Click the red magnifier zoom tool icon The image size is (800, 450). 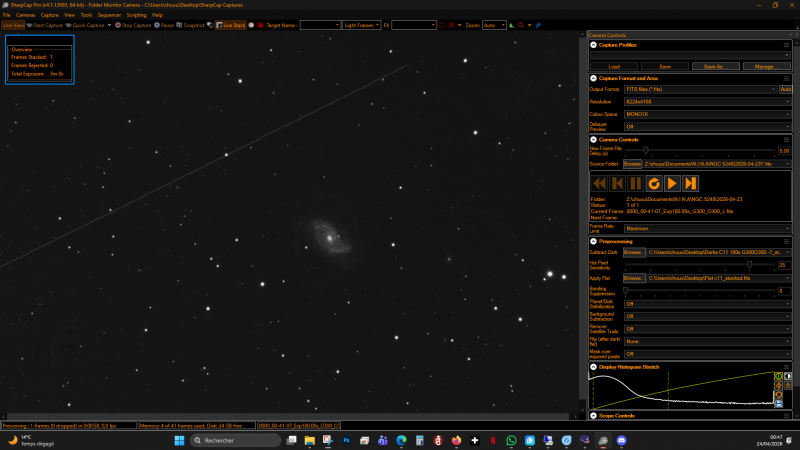pos(521,25)
